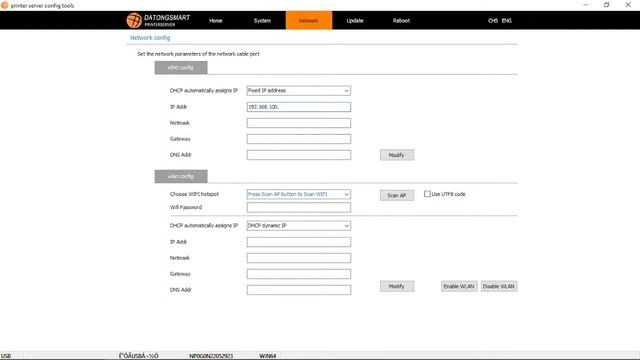The height and width of the screenshot is (360, 640).
Task: Click the network cable port description text
Action: (x=198, y=54)
